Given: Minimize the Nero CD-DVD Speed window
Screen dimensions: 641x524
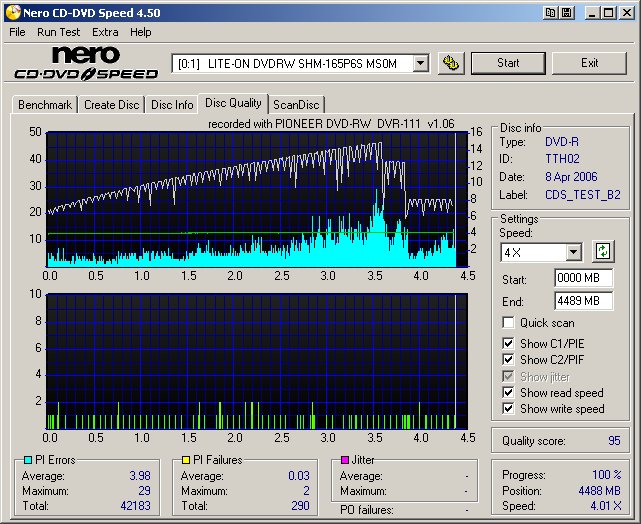Looking at the screenshot, I should click(592, 13).
